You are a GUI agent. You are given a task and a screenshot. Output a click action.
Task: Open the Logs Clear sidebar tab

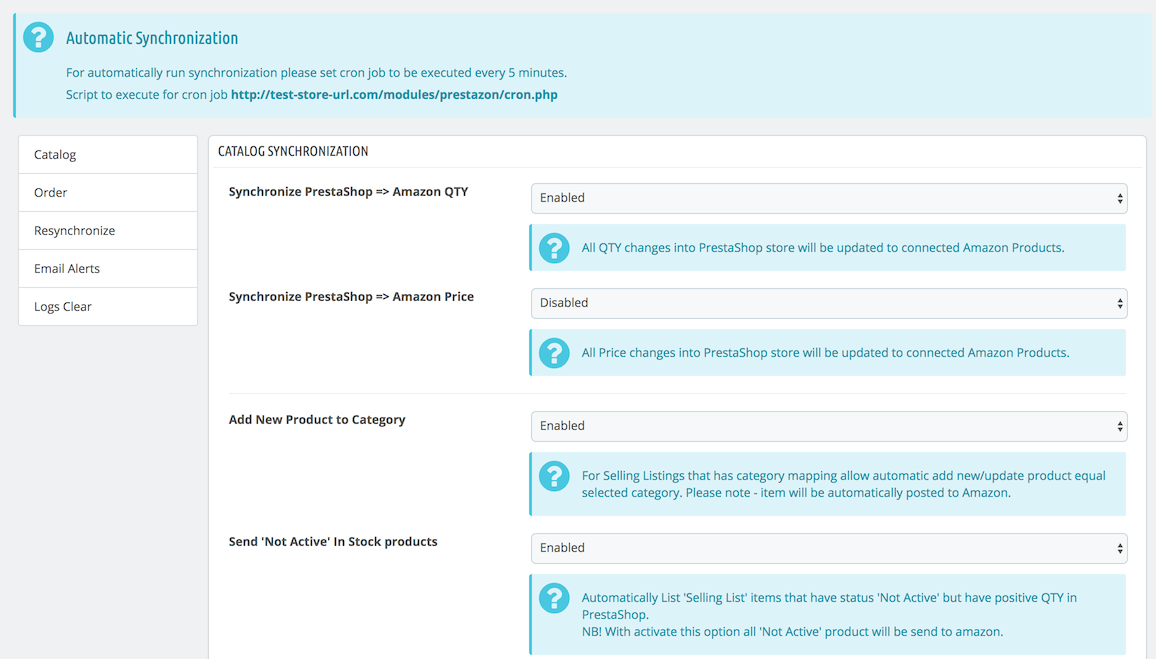coord(108,307)
